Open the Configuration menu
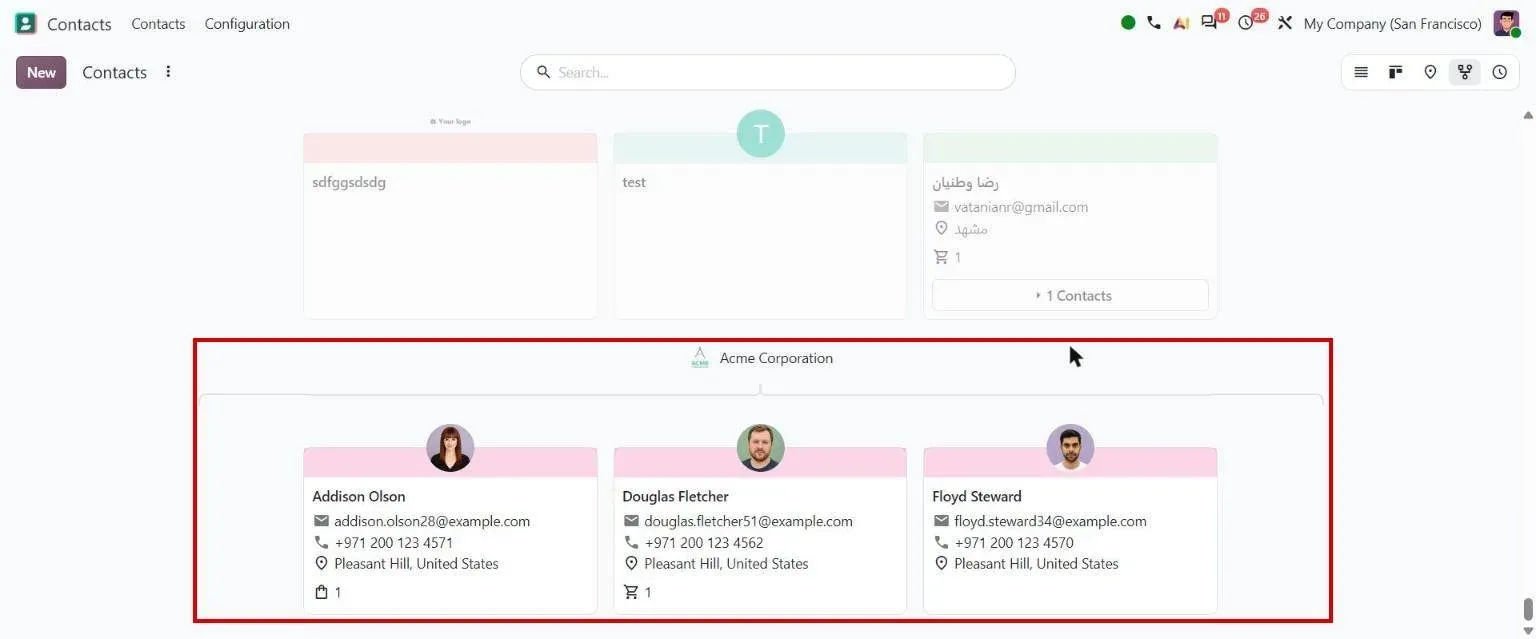The width and height of the screenshot is (1536, 639). (247, 23)
